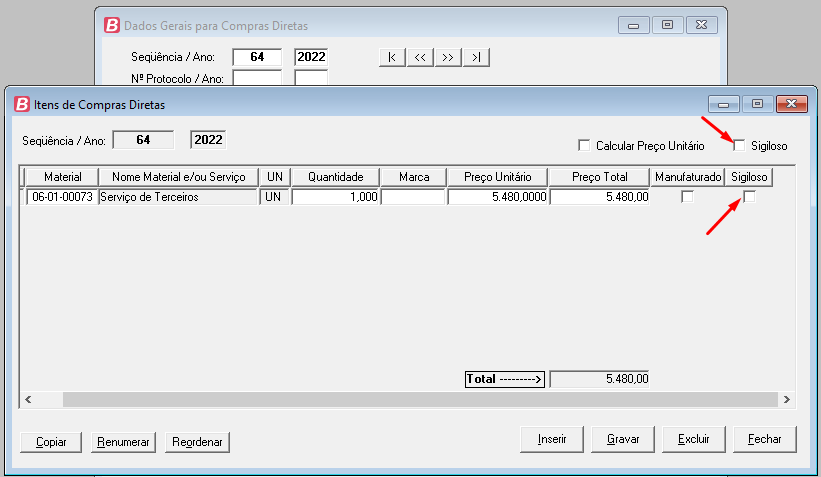Click Nº Protocolo number field in Dados Gerais
This screenshot has width=821, height=477.
(x=257, y=77)
